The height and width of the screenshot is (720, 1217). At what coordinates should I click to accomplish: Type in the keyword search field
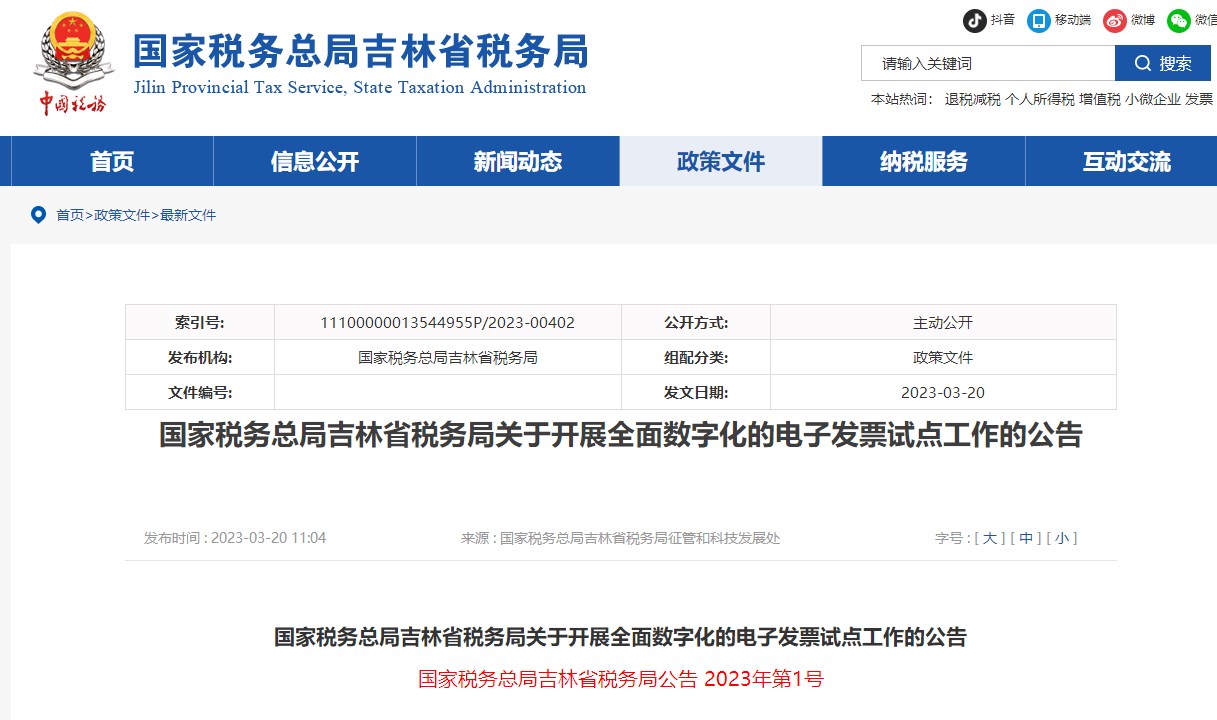click(987, 63)
